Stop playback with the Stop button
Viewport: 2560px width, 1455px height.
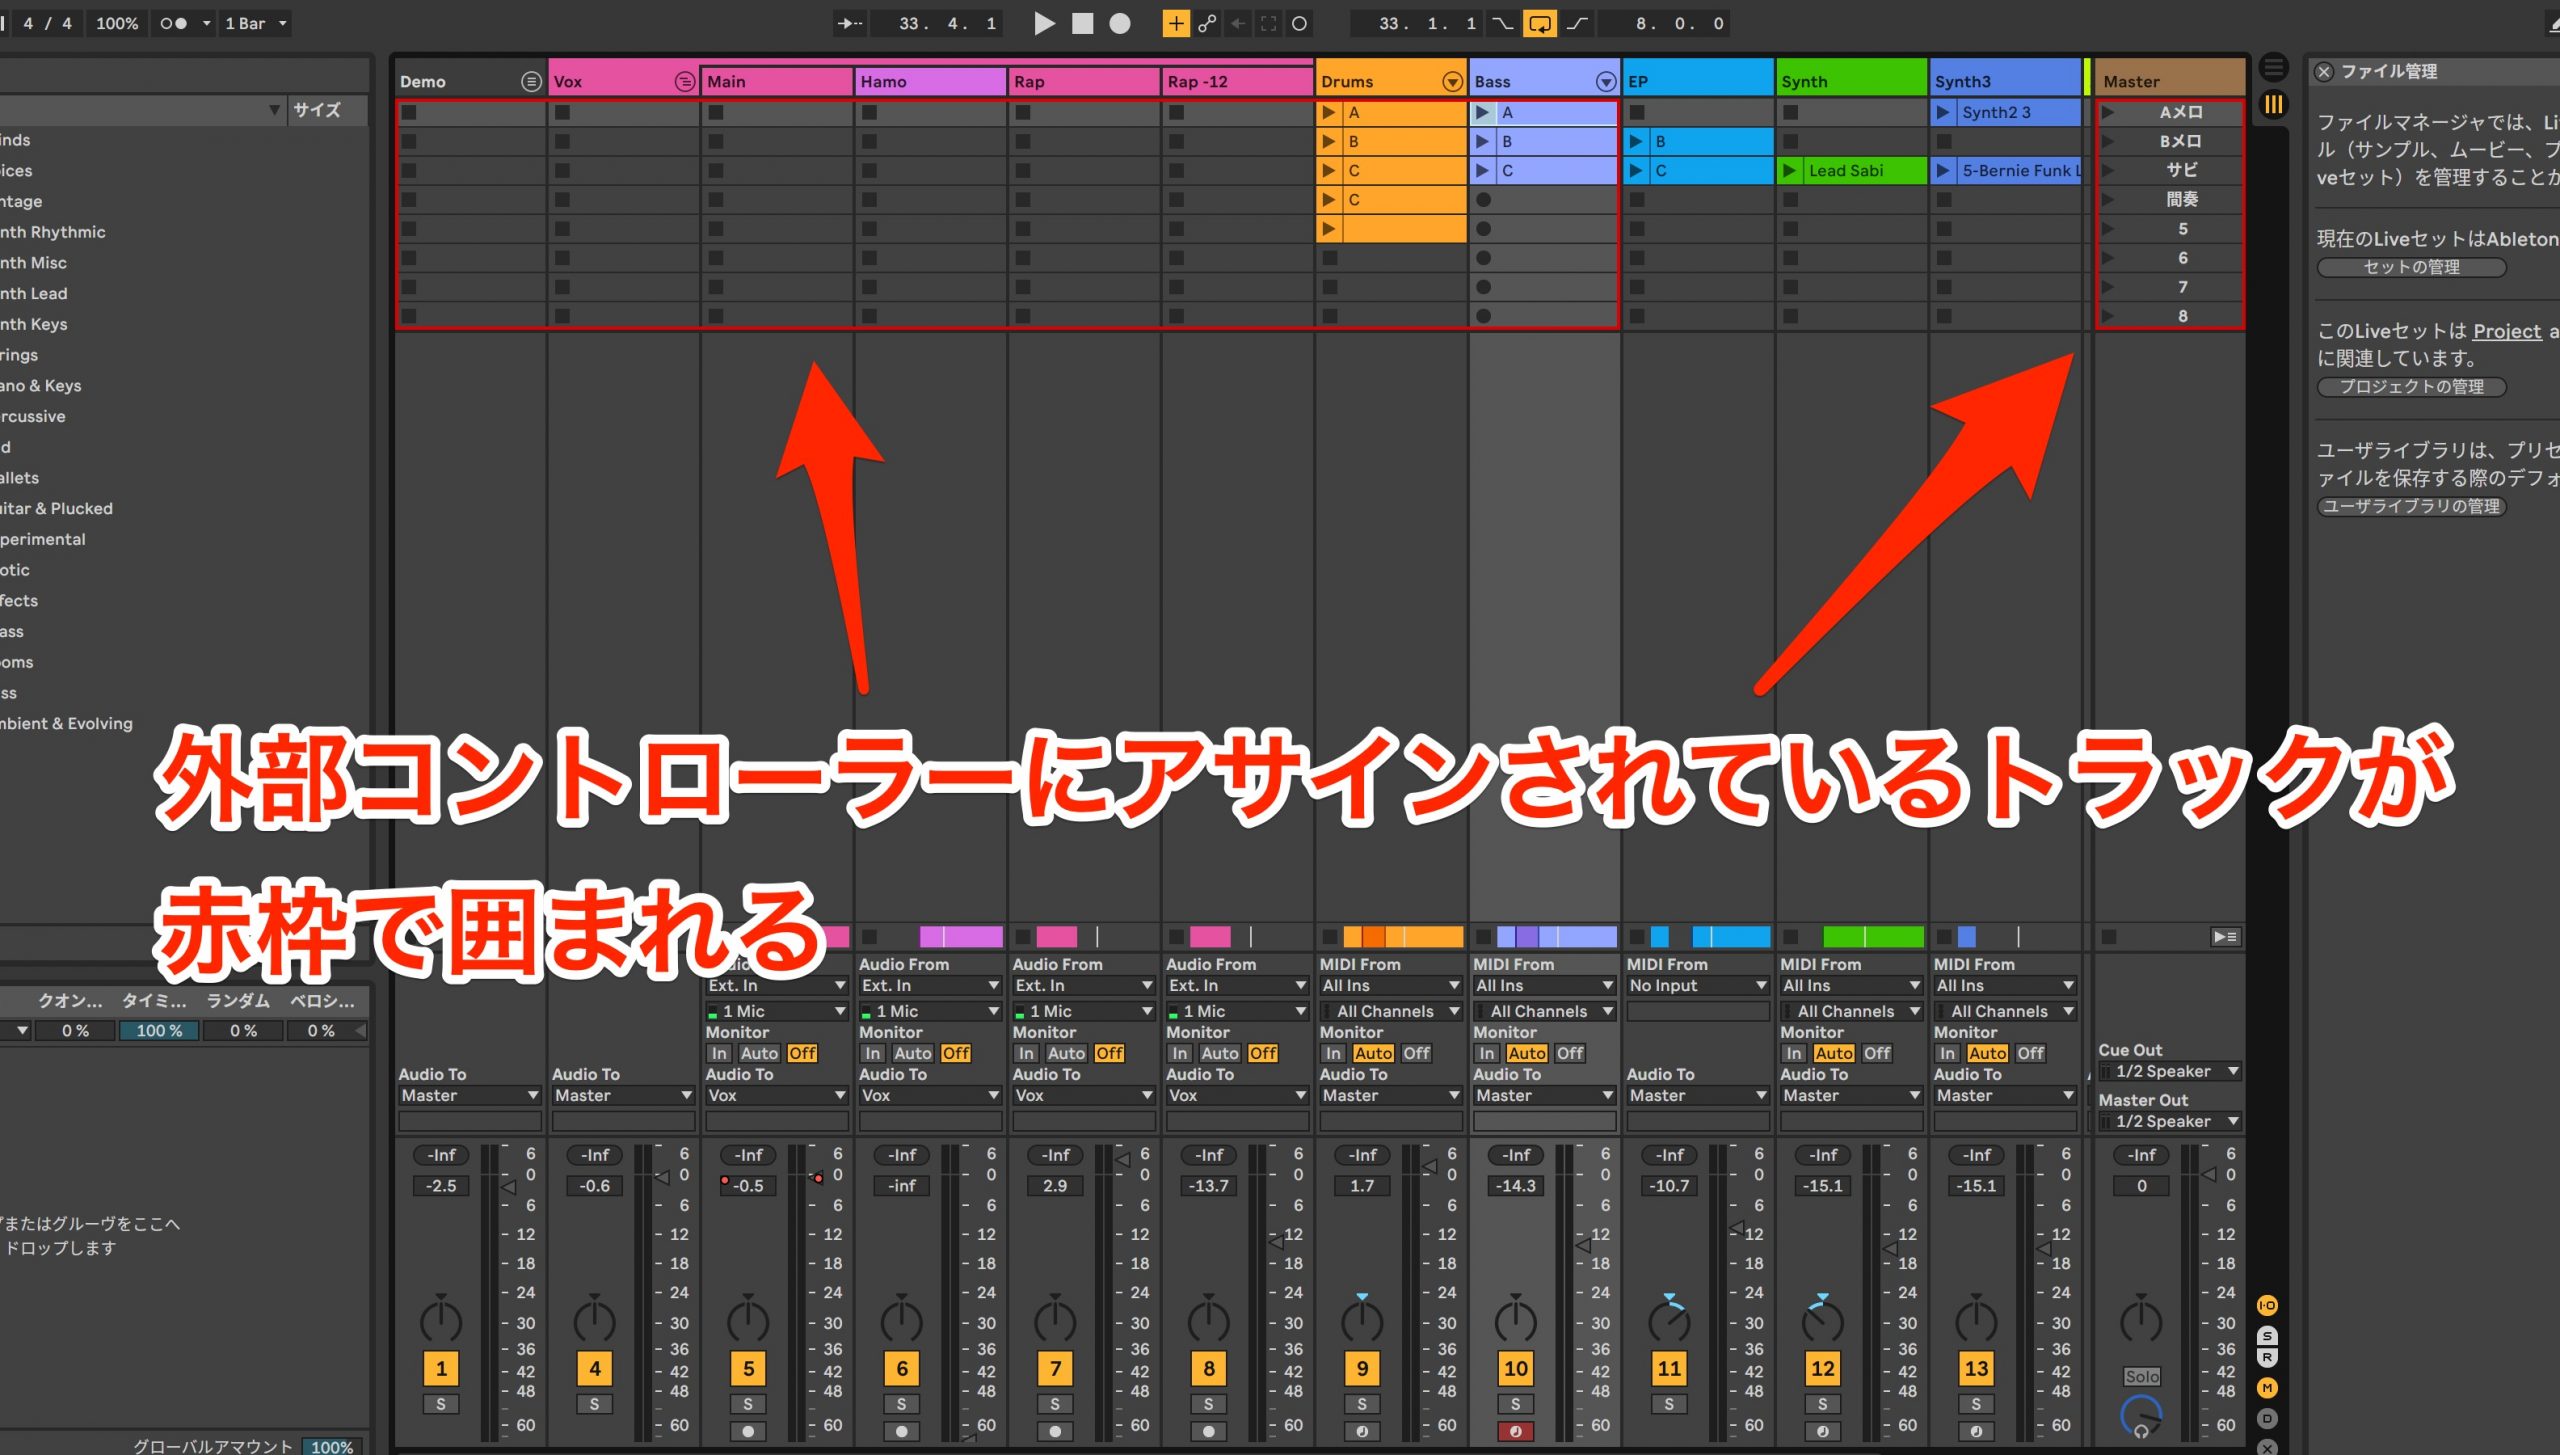(1082, 23)
